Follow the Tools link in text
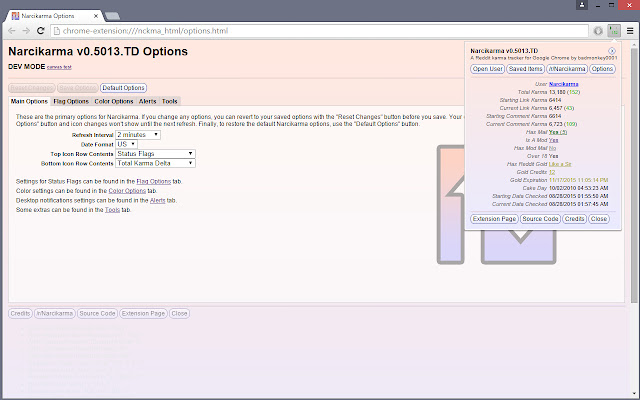 point(112,210)
